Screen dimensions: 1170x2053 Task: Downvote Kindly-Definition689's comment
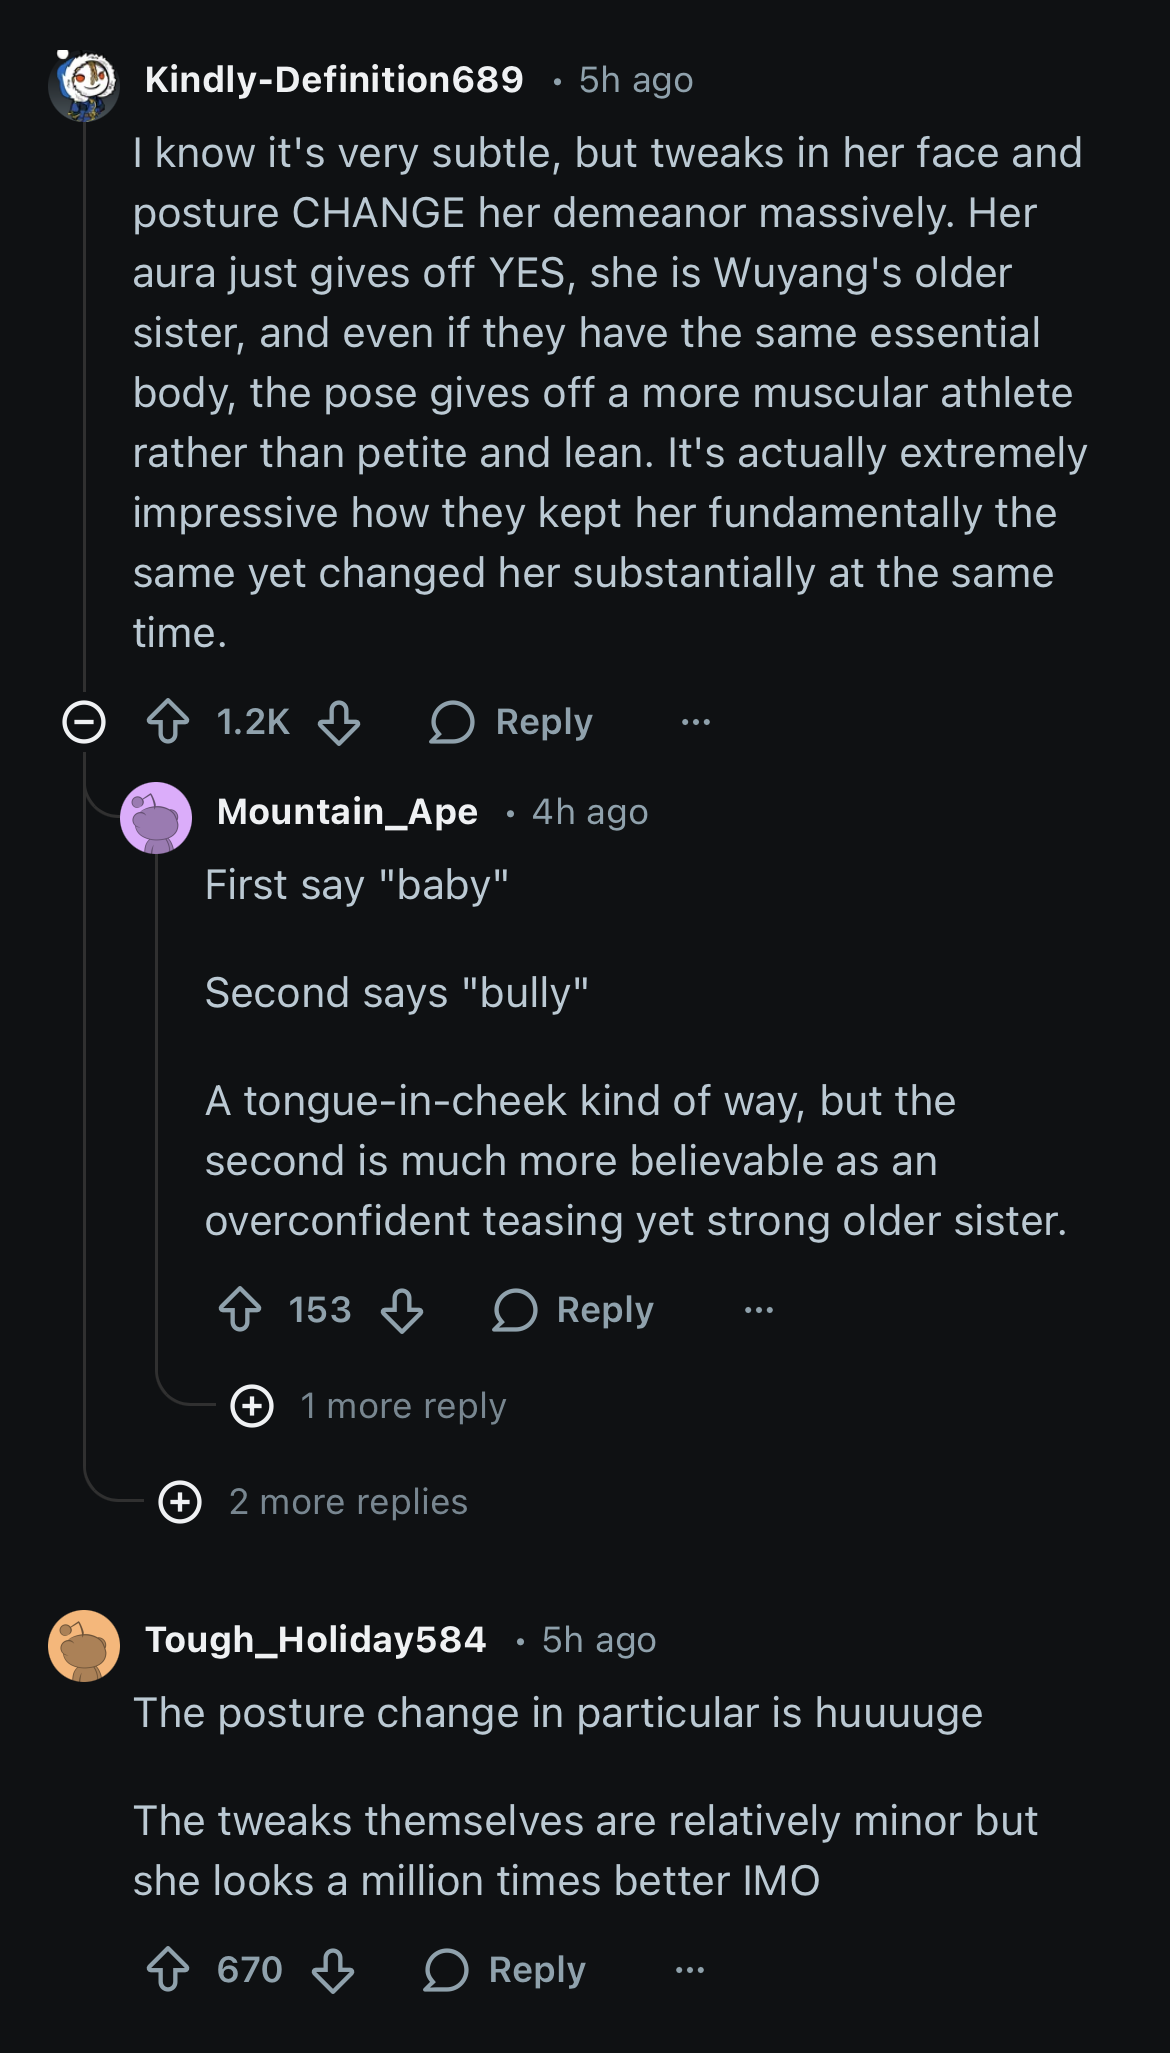click(339, 722)
